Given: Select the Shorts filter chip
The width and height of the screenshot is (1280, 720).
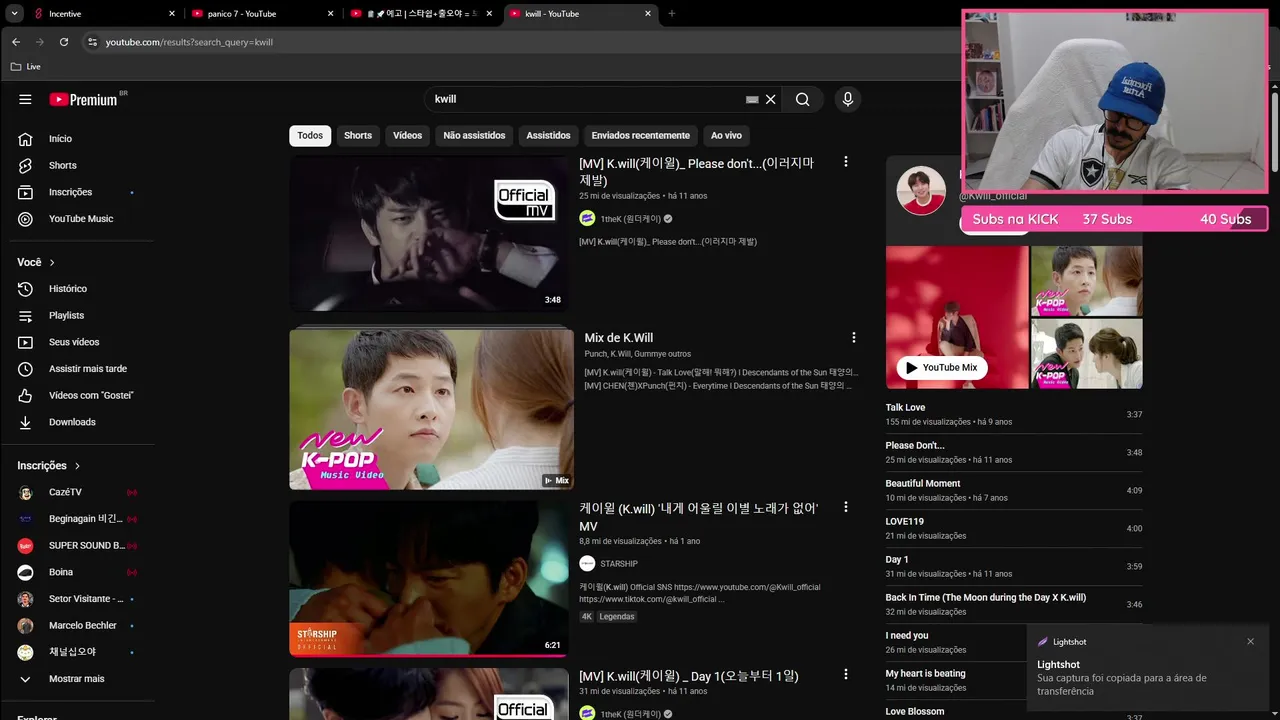Looking at the screenshot, I should pos(358,135).
